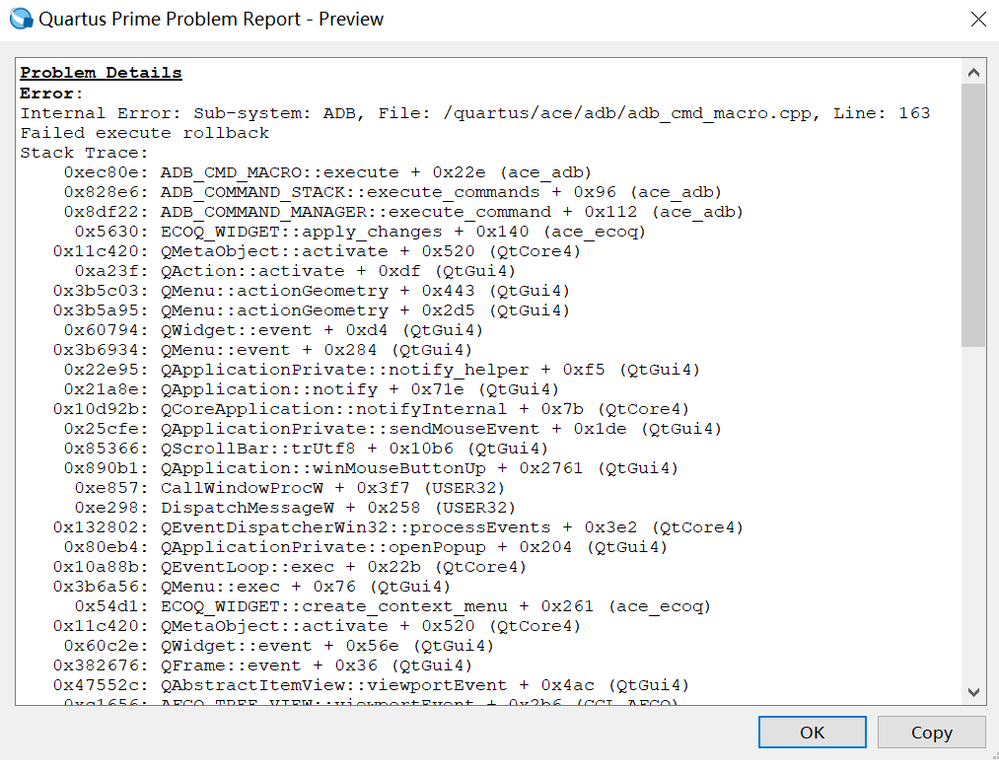Screen dimensions: 999x760
Task: Click the QScrollBar::trUtf8 trace line
Action: [x=306, y=449]
